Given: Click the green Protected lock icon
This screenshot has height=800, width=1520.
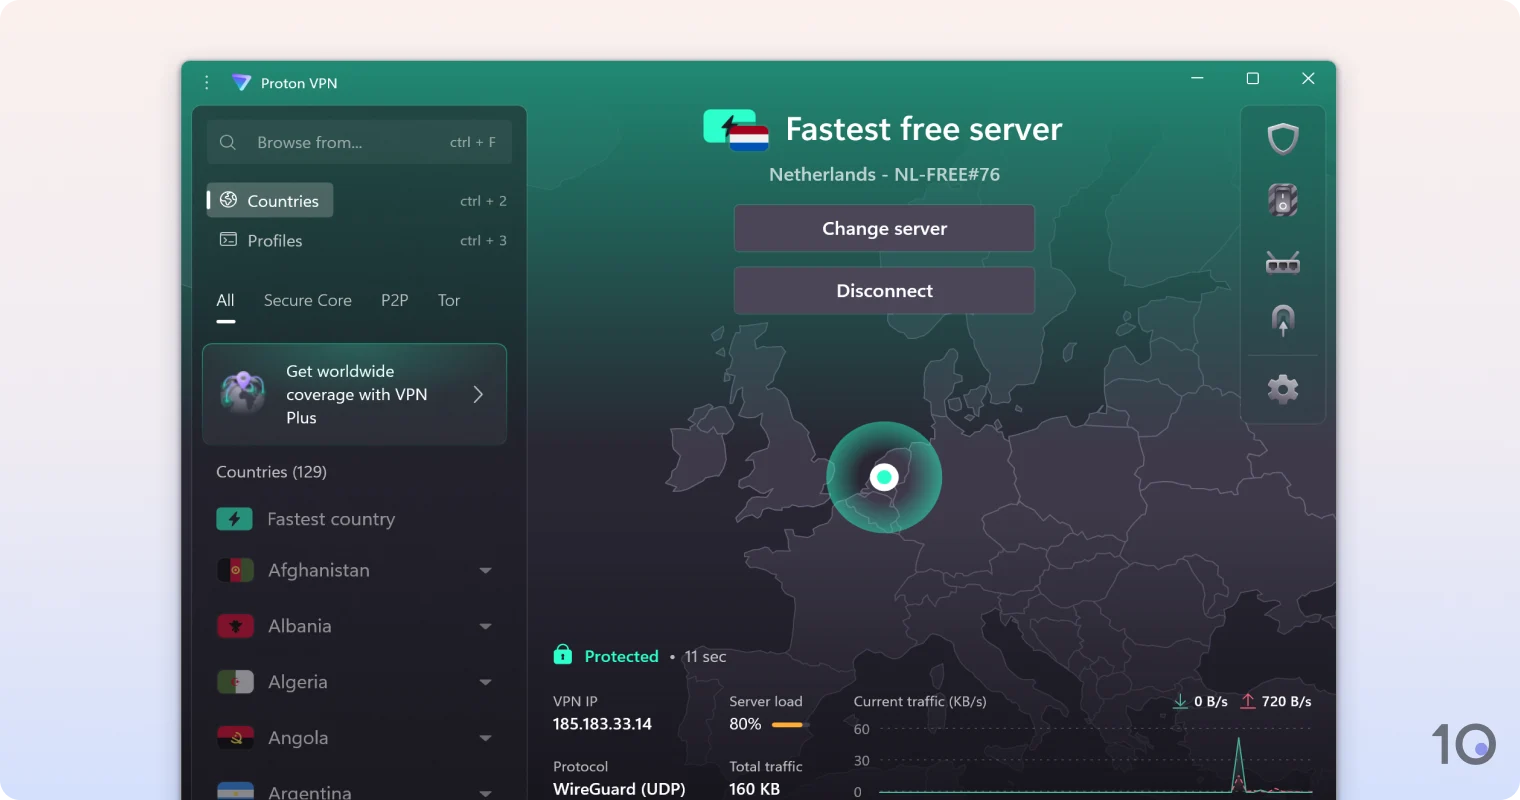Looking at the screenshot, I should 561,655.
